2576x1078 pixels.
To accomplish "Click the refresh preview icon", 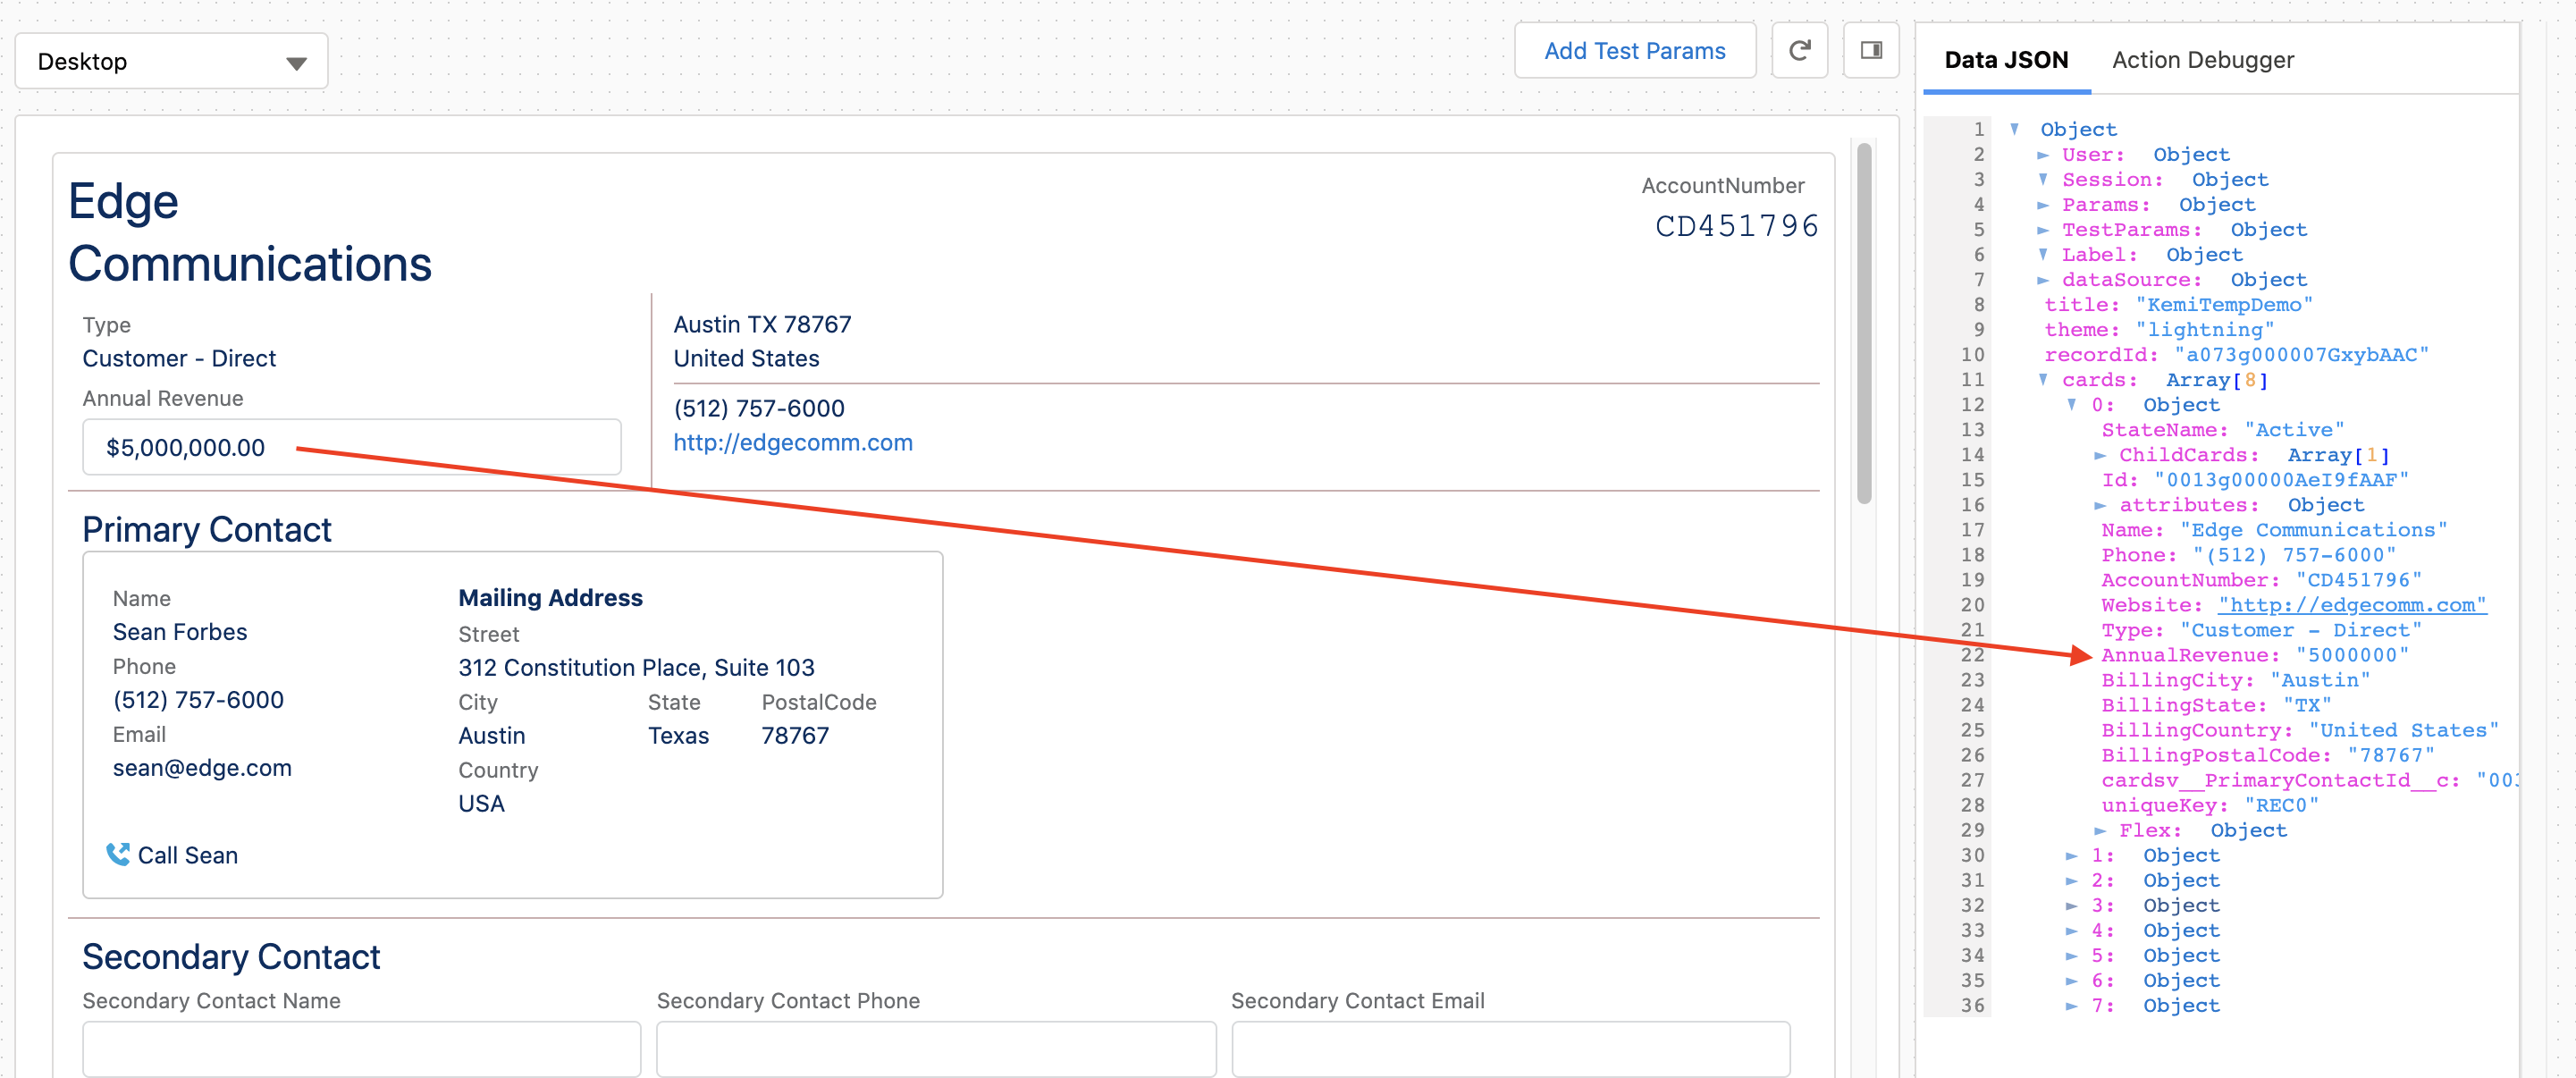I will click(1799, 51).
